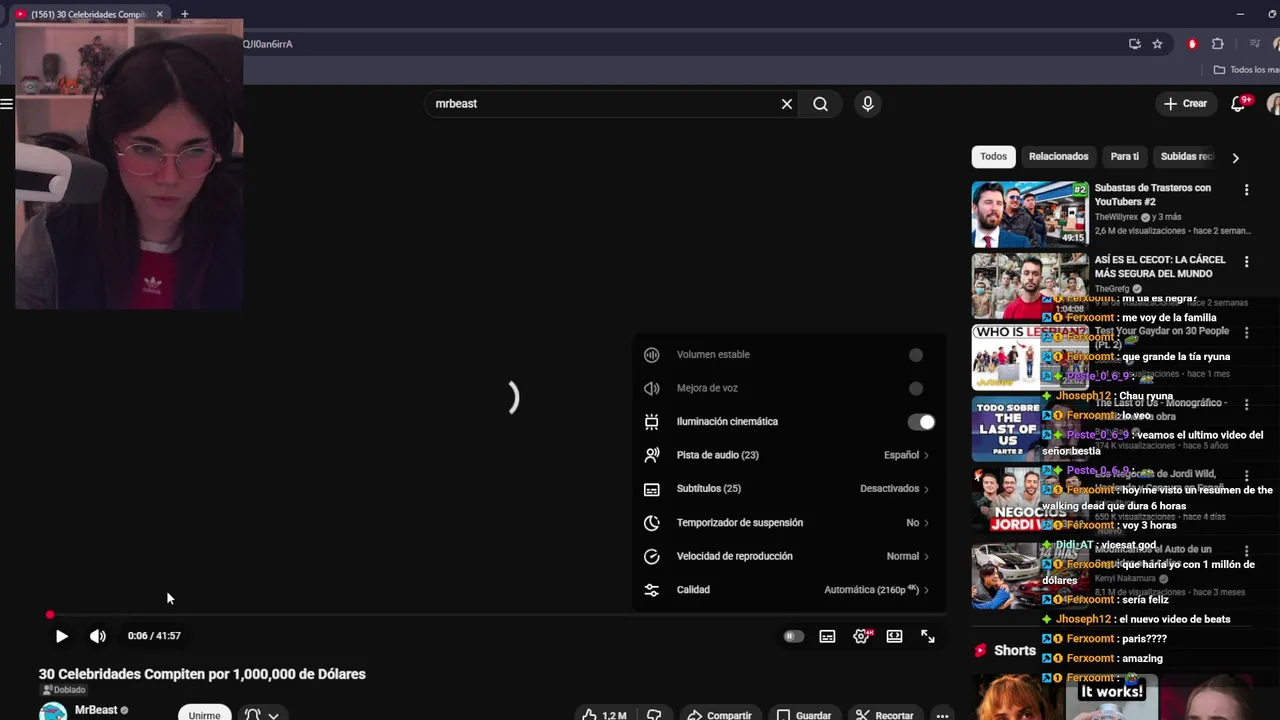Open options for The Last of Us video
Screen dimensions: 1280x720
[x=1246, y=405]
